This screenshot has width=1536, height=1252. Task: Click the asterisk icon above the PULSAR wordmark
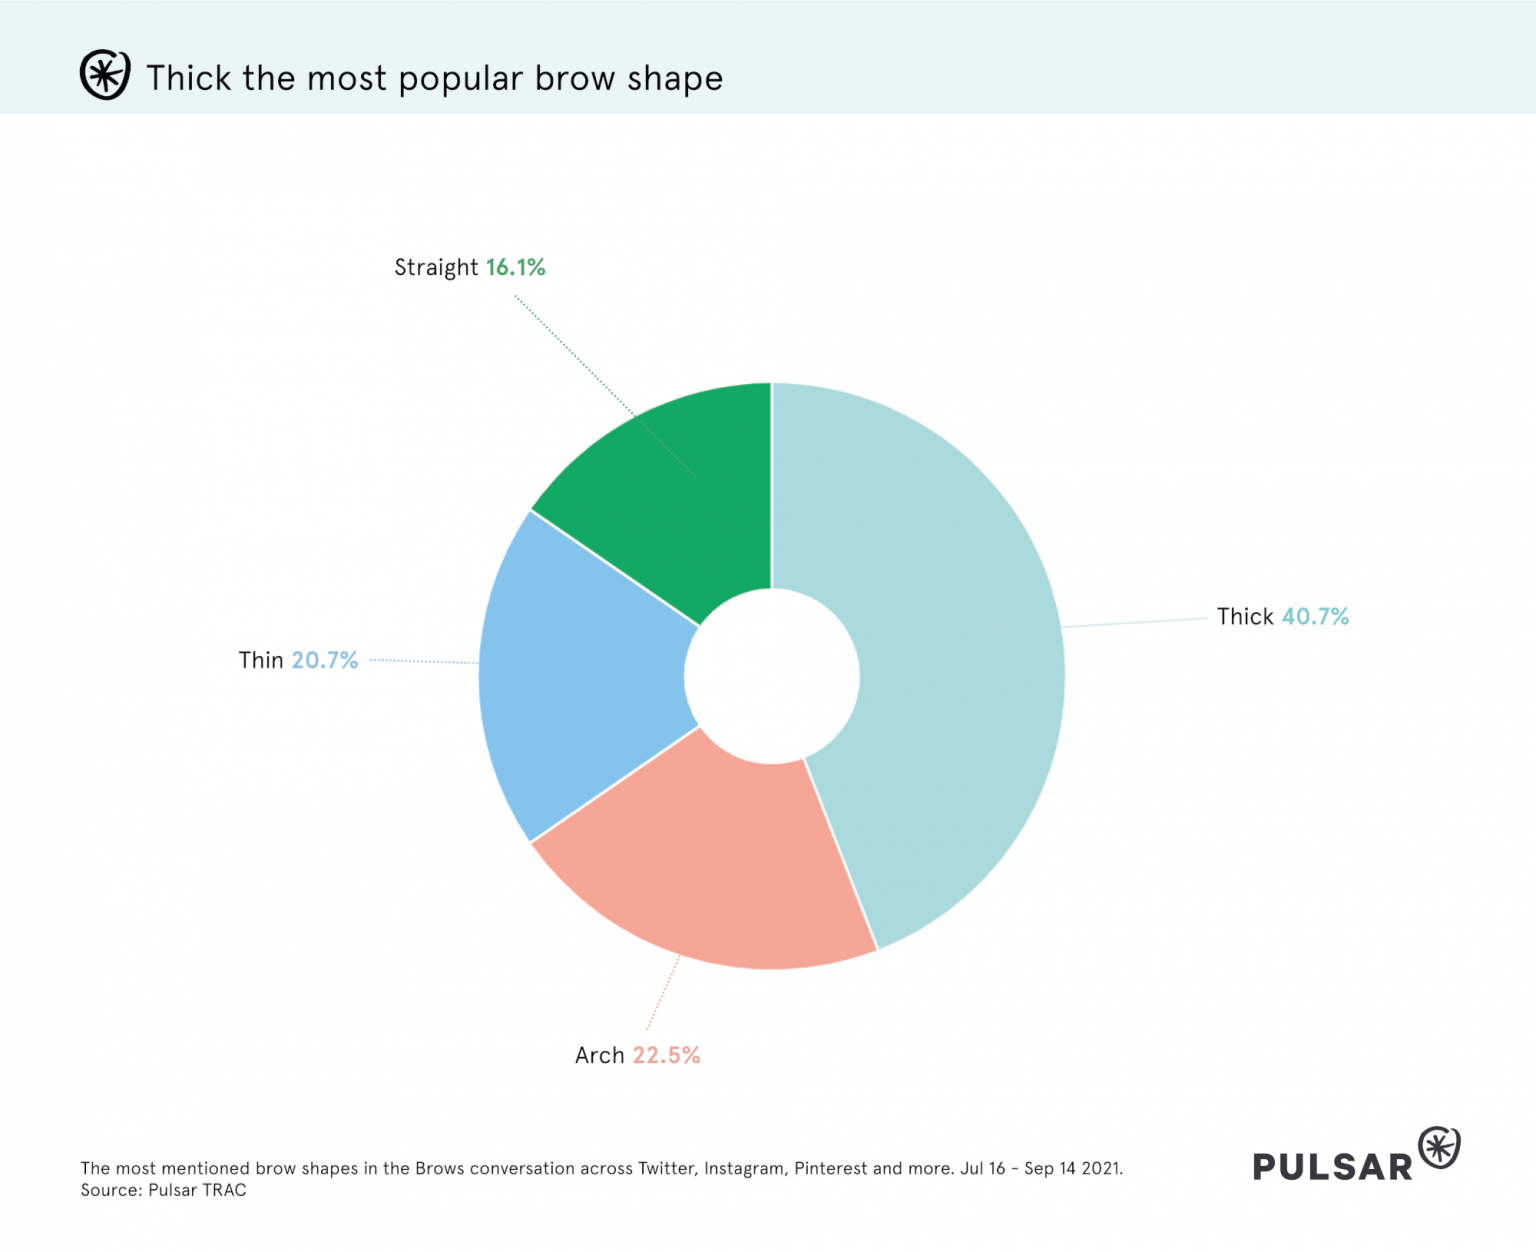pyautogui.click(x=1439, y=1147)
